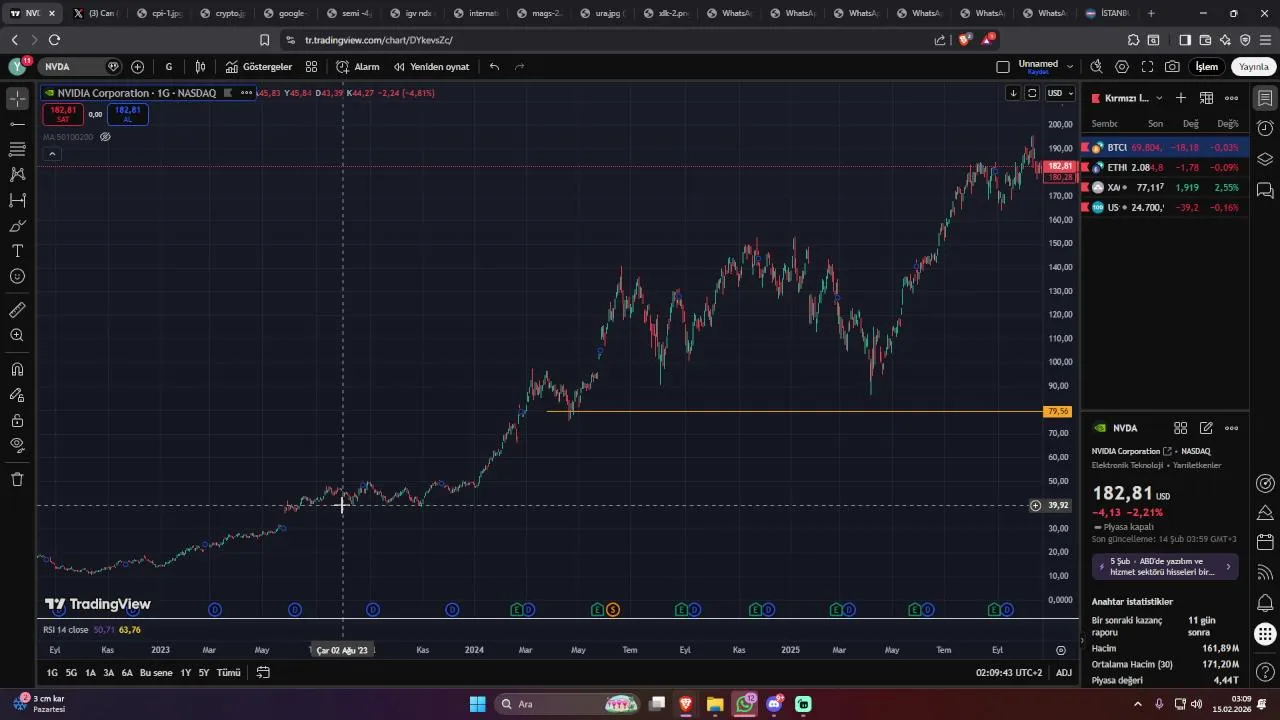Open the USD currency dropdown
The height and width of the screenshot is (720, 1280).
[1060, 93]
